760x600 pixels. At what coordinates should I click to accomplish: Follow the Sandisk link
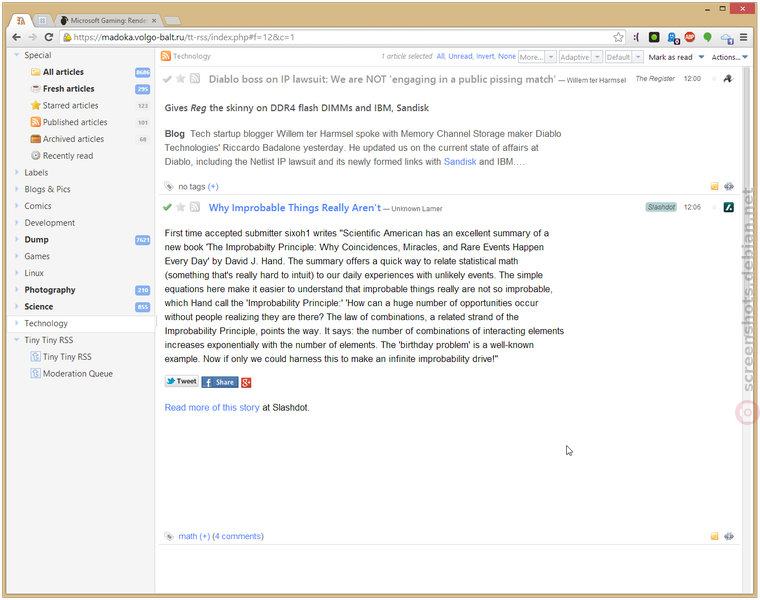(x=459, y=161)
